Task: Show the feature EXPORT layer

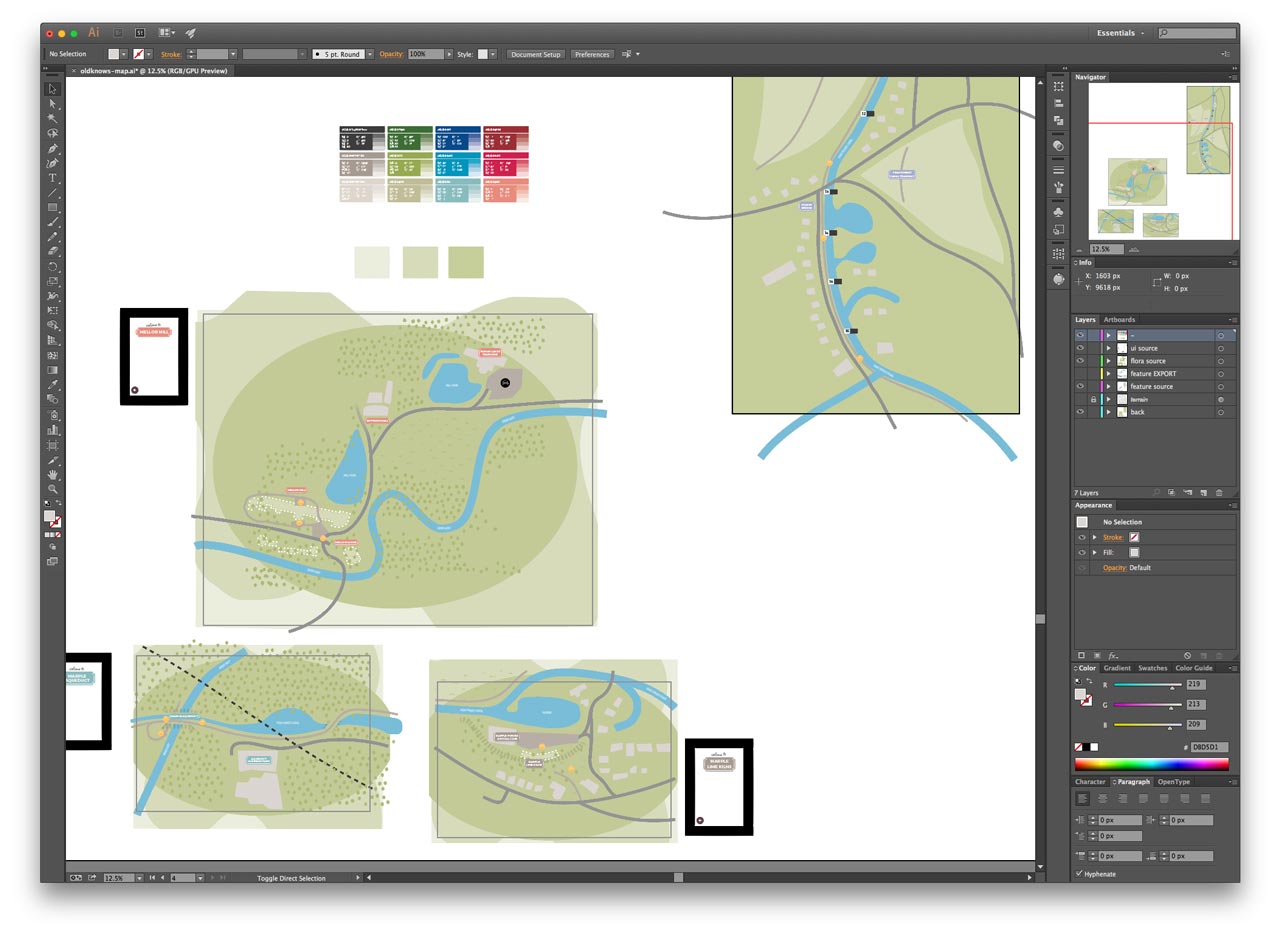Action: coord(1080,374)
